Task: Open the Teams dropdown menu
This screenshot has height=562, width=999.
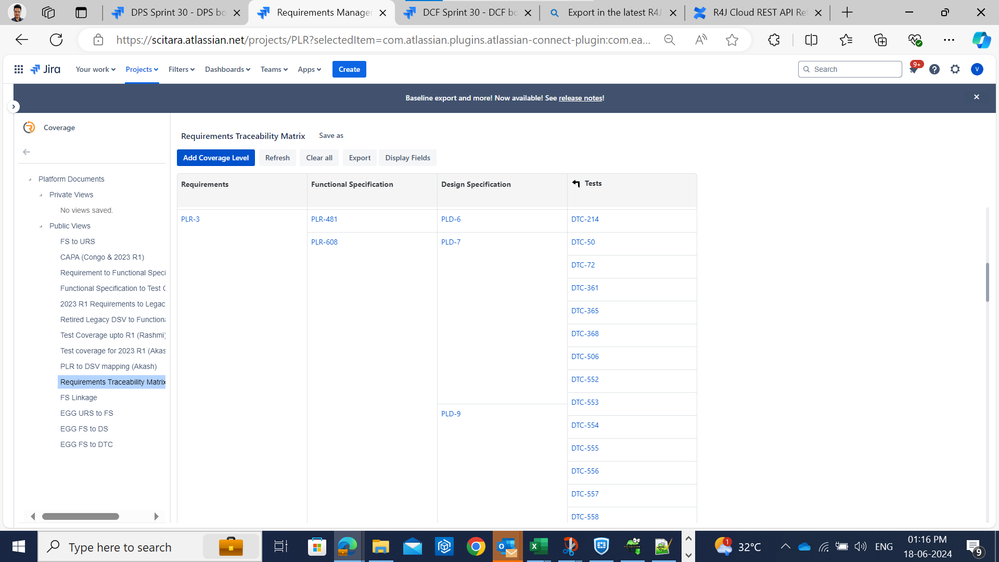Action: (x=274, y=69)
